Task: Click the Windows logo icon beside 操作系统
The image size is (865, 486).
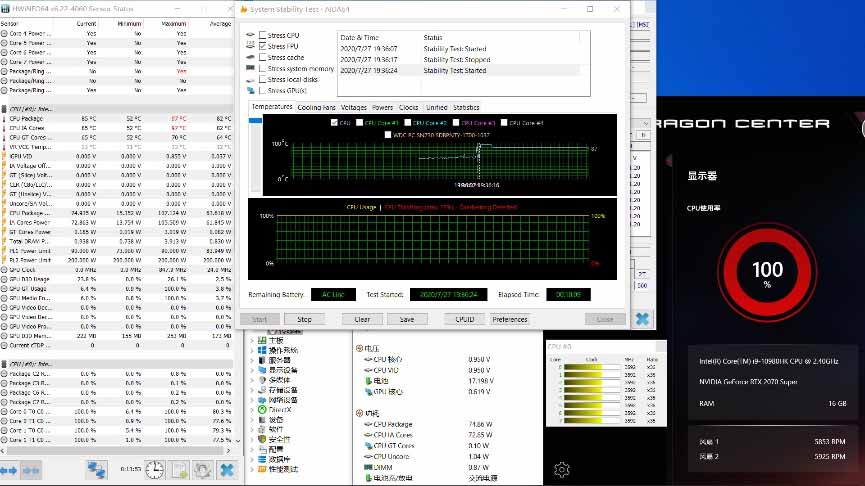Action: (x=262, y=350)
